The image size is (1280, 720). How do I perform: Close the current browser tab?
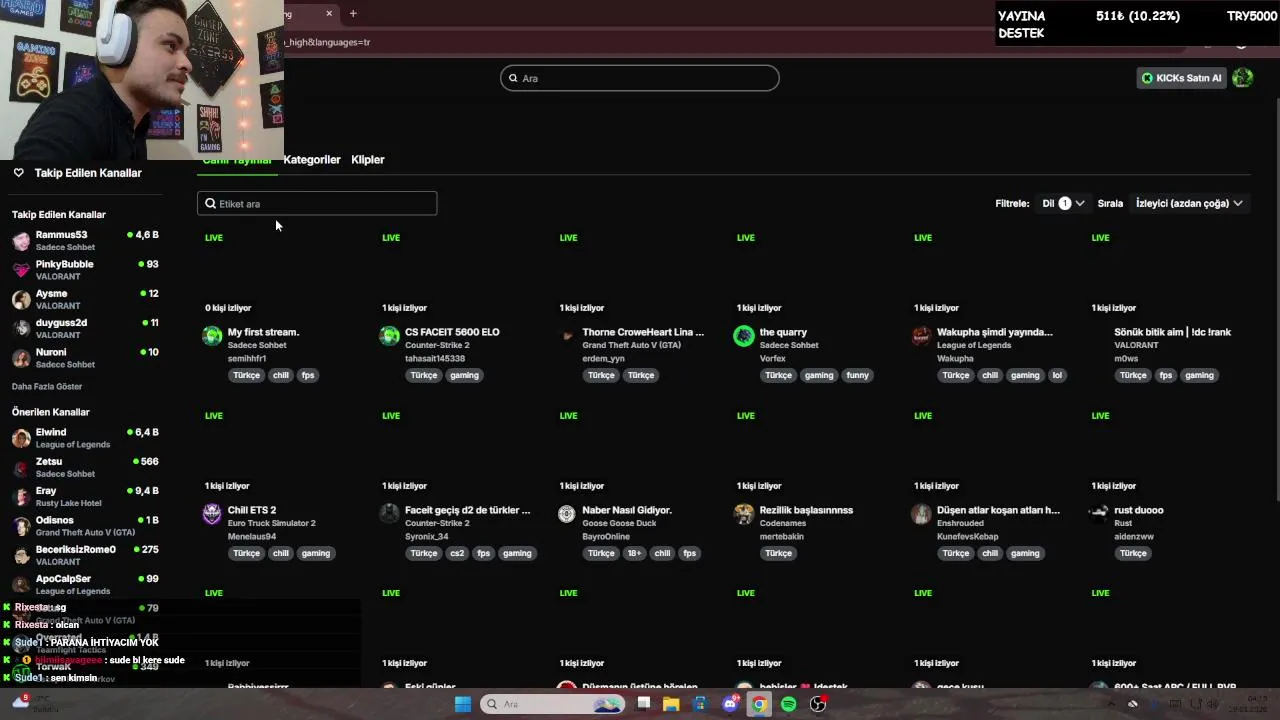(x=329, y=13)
